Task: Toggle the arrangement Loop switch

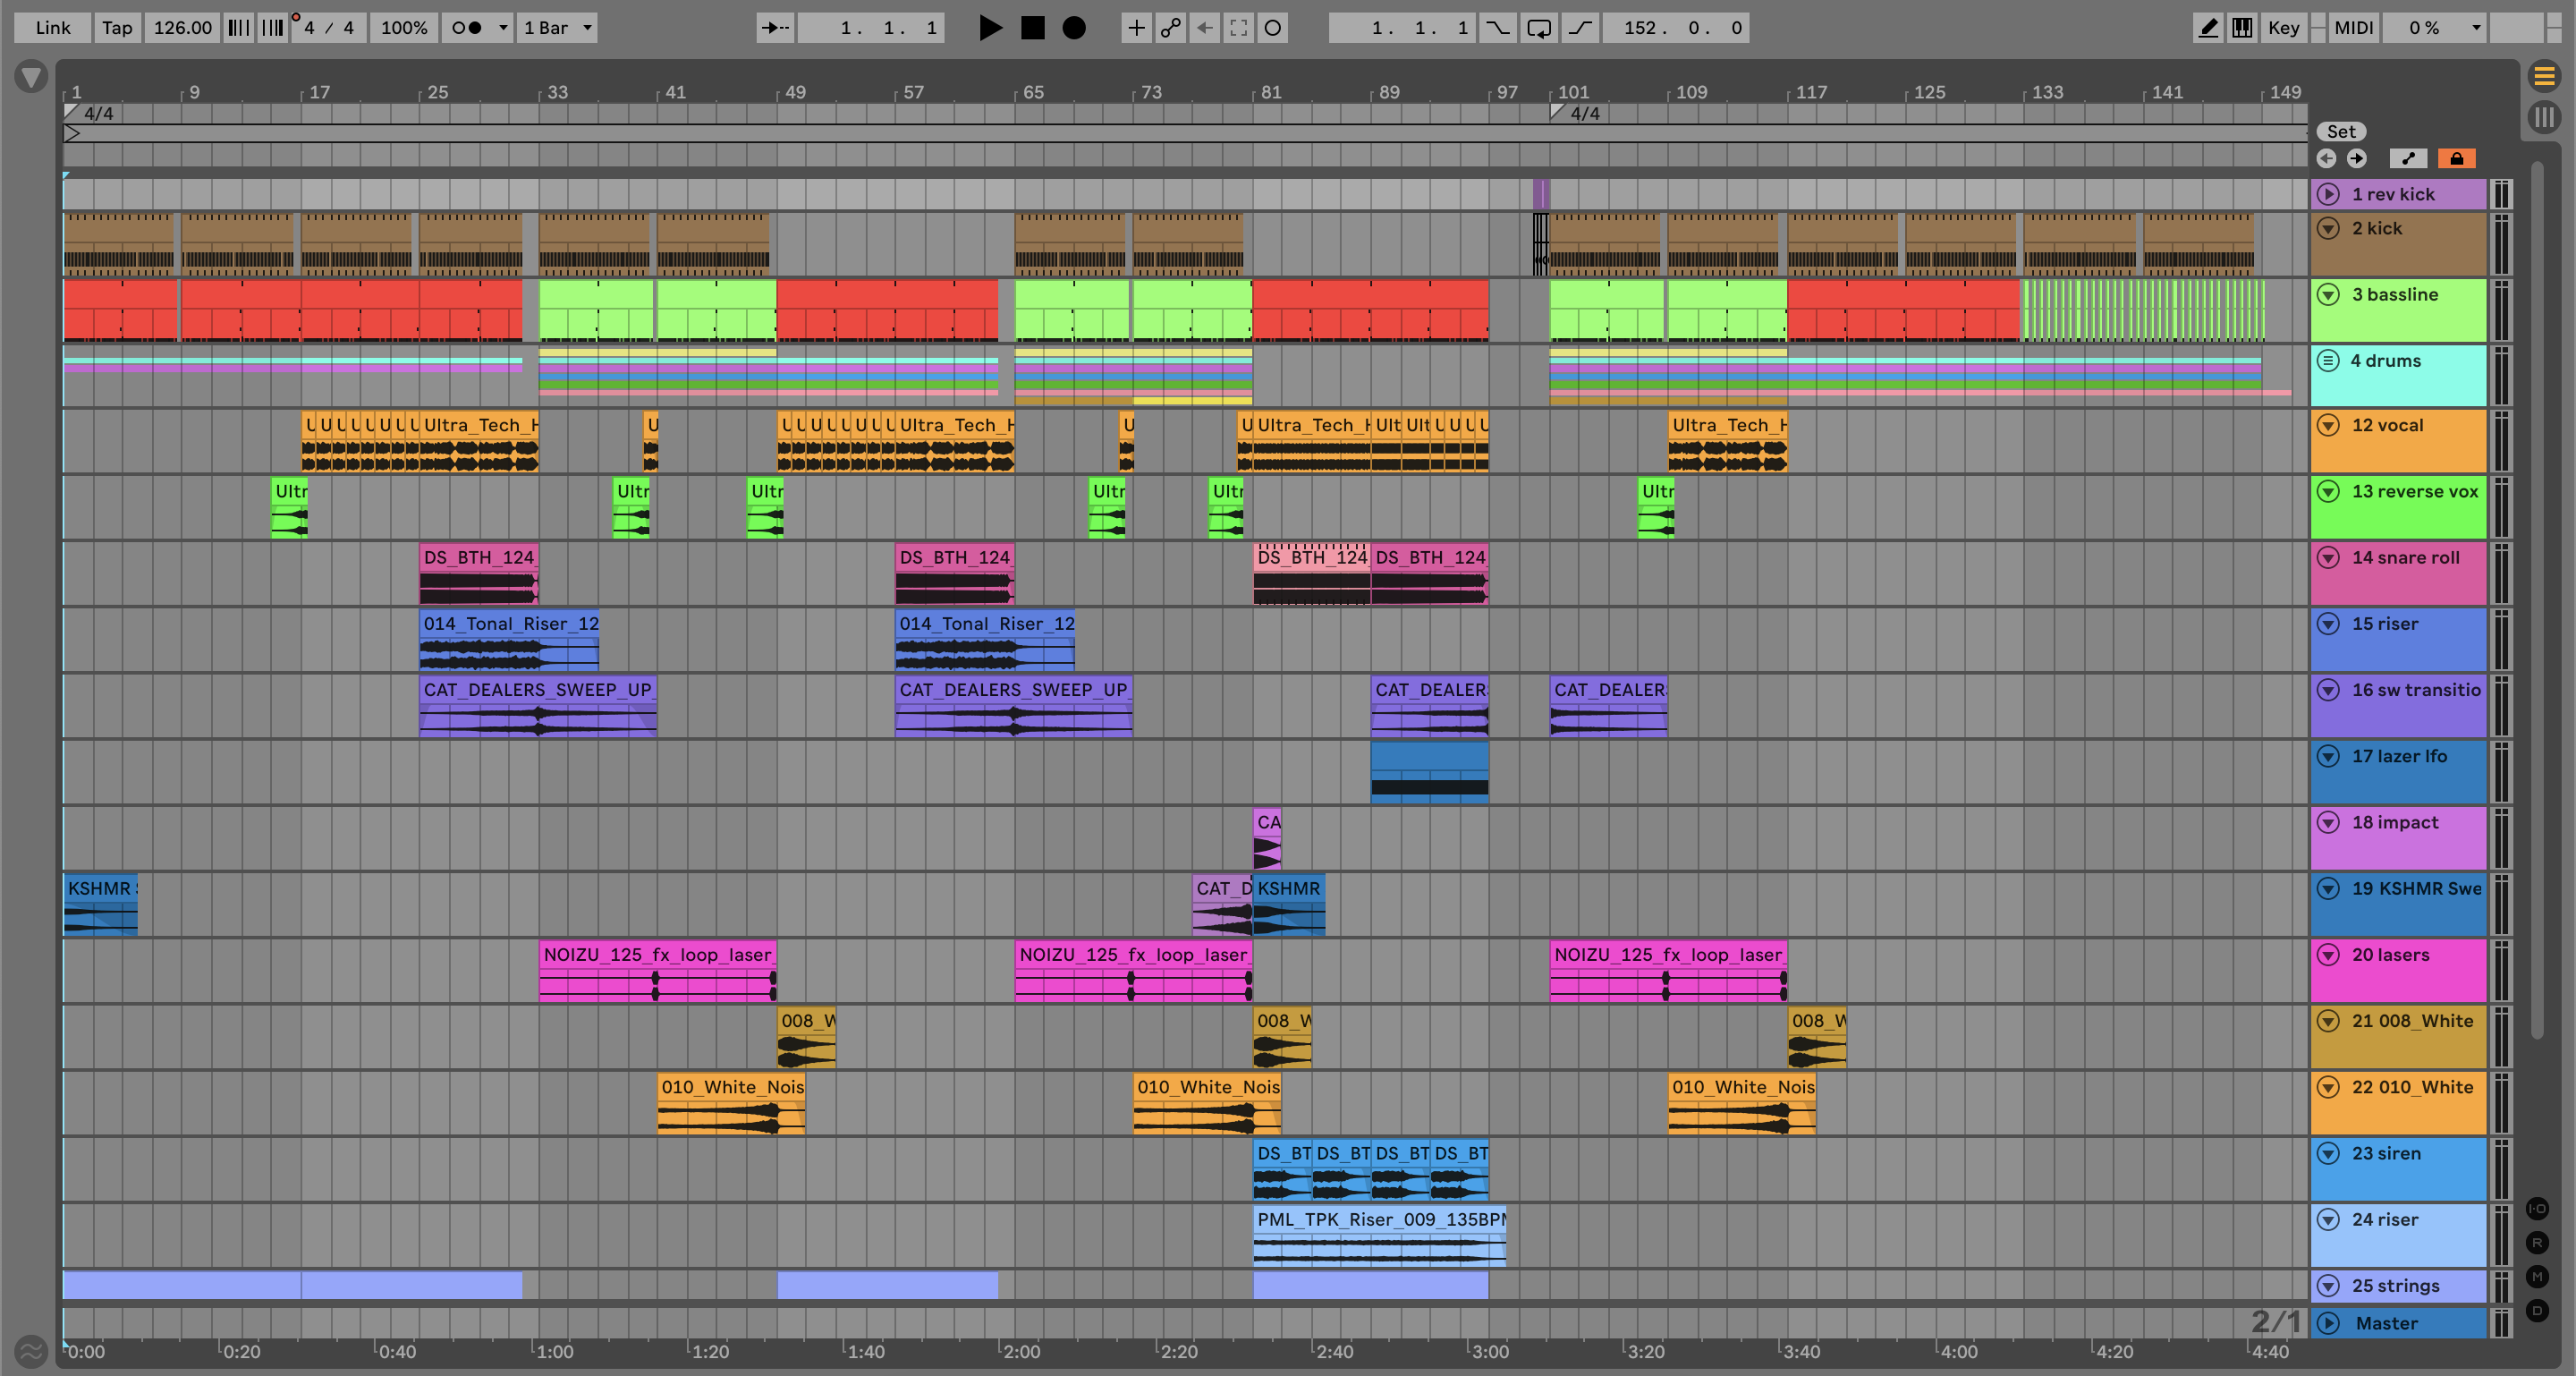Action: [x=1538, y=28]
